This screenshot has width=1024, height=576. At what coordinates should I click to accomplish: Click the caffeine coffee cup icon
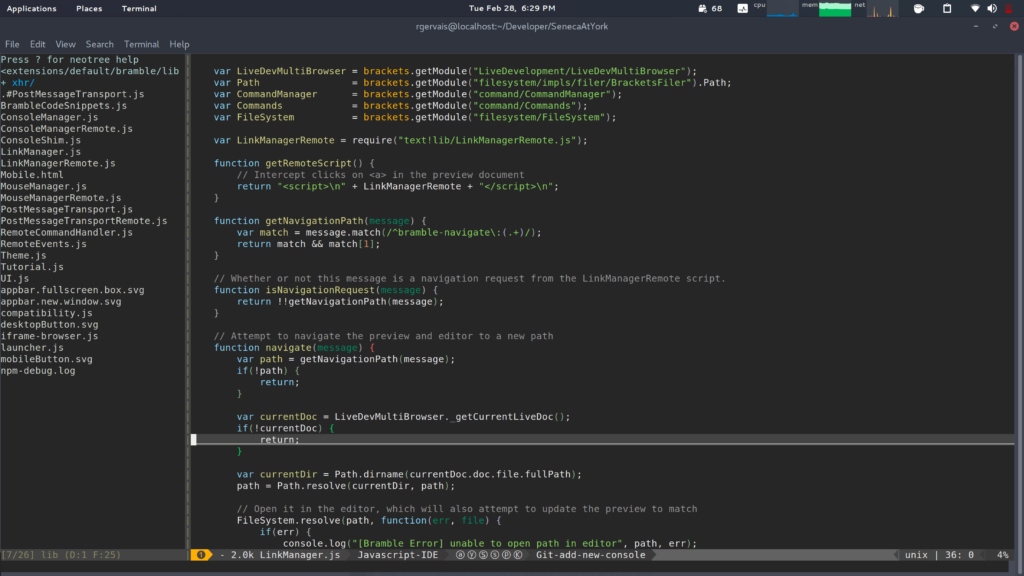(x=919, y=9)
